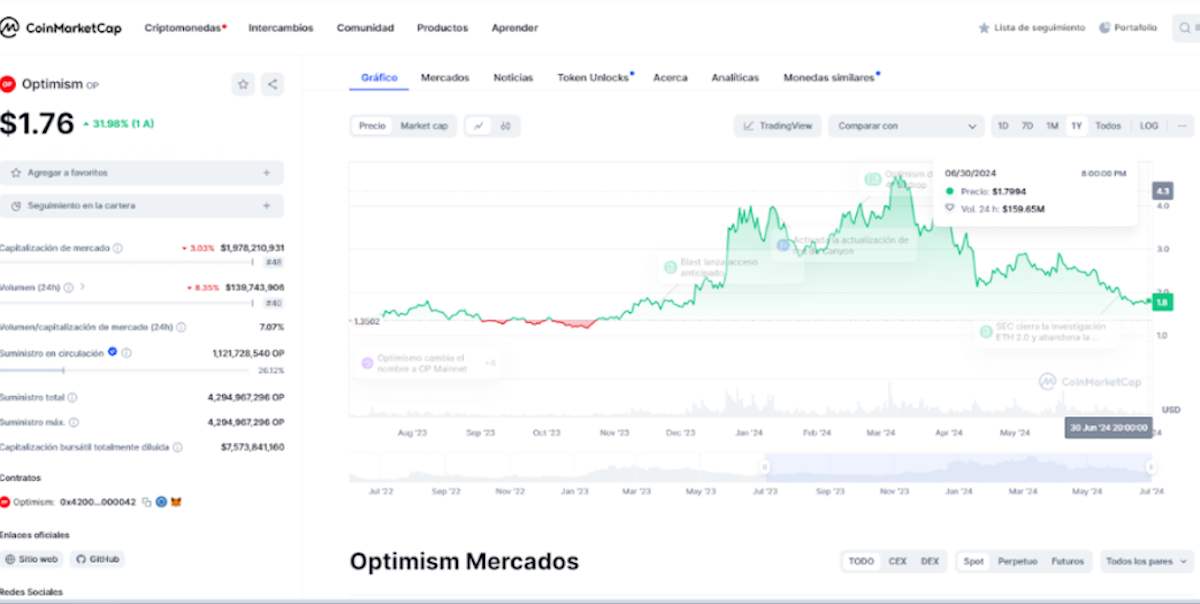Viewport: 1200px width, 604px height.
Task: Switch the chart to Market cap view
Action: tap(426, 126)
